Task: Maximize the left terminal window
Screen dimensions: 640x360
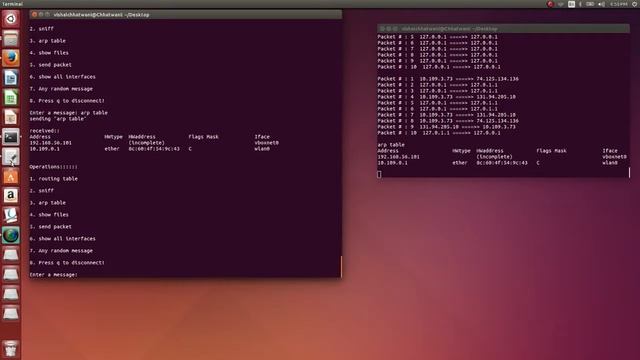Action: (47, 15)
